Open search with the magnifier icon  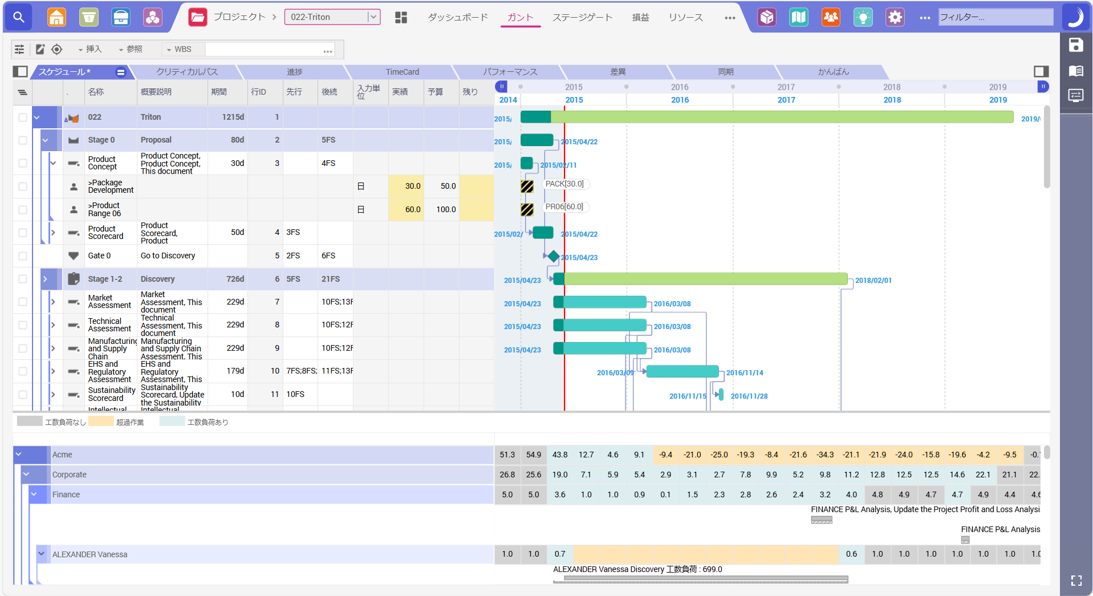[x=18, y=16]
